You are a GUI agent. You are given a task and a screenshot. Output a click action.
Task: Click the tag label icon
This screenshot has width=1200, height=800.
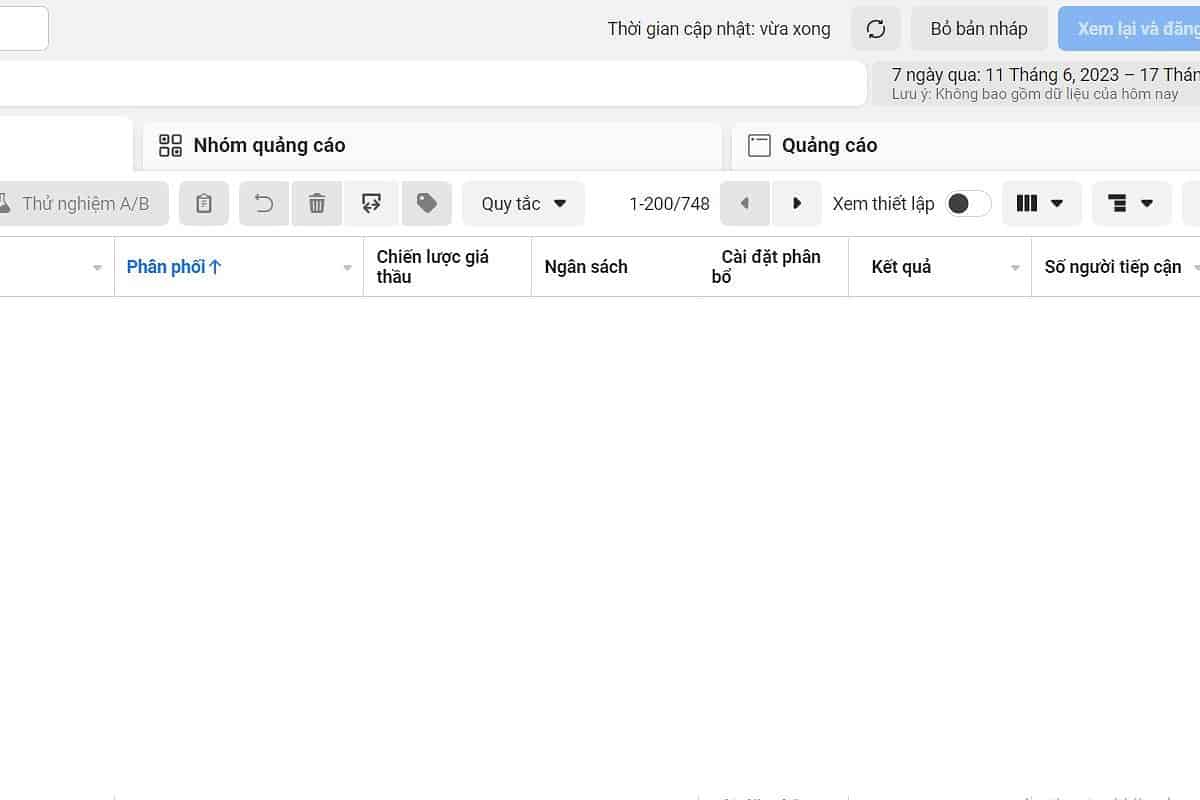pos(427,204)
